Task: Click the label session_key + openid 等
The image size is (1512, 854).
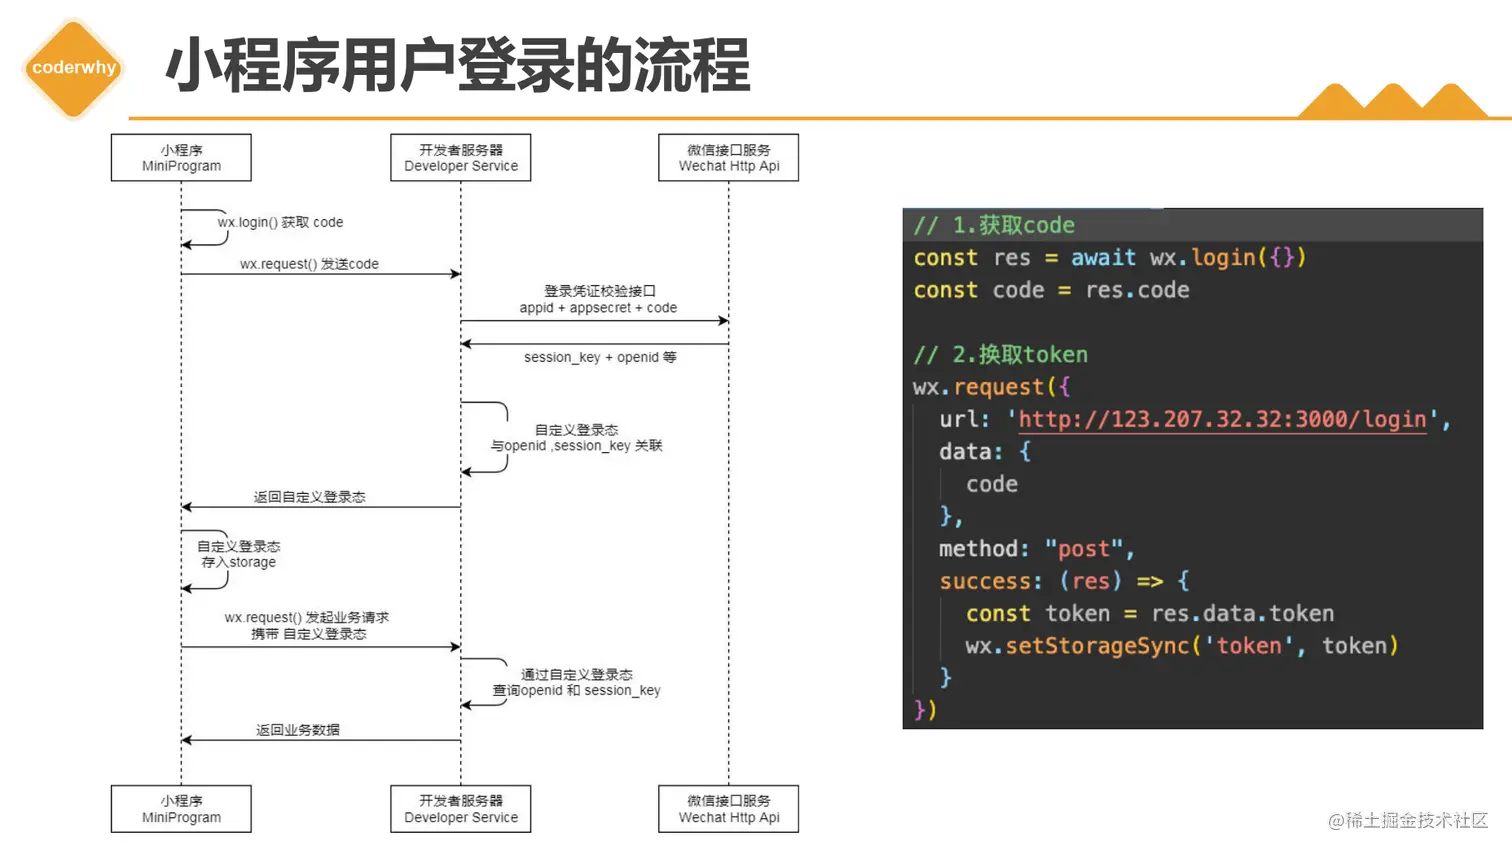Action: 600,357
